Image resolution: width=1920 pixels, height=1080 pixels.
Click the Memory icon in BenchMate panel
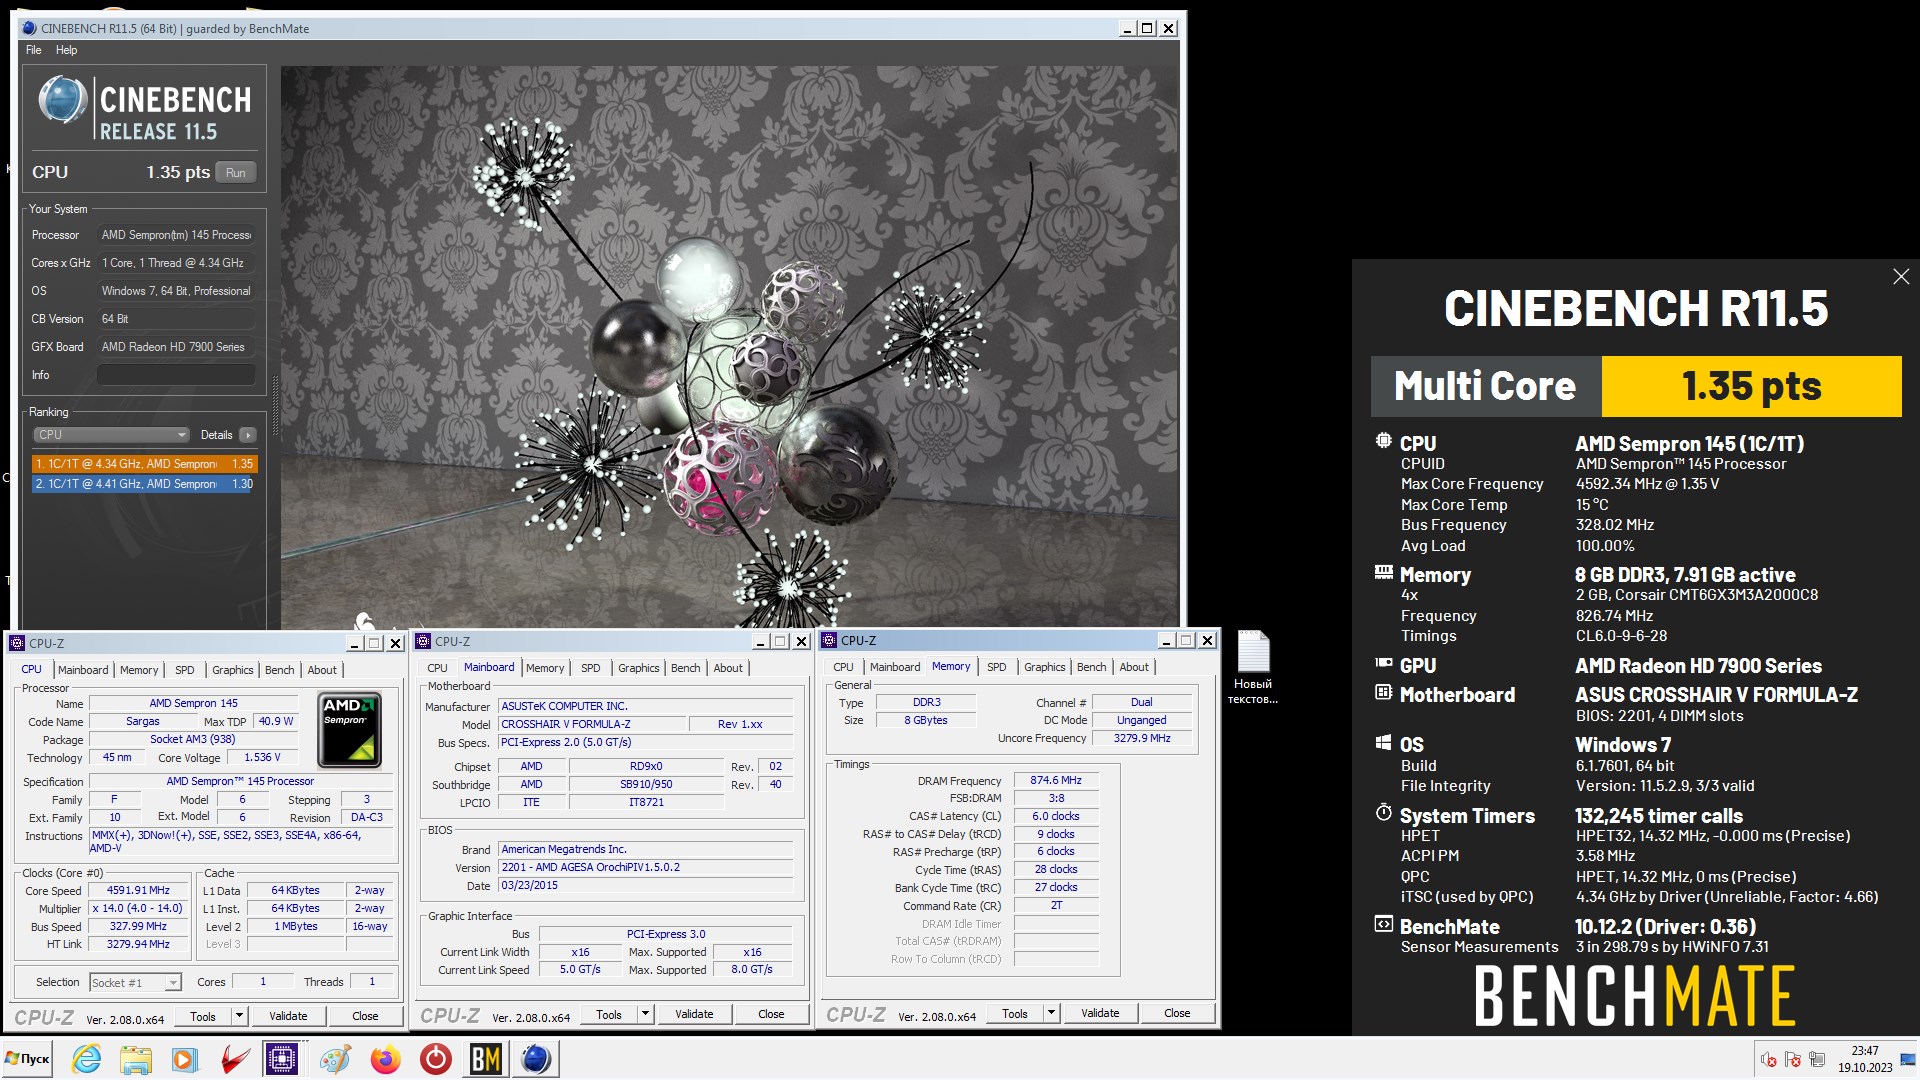(1383, 573)
